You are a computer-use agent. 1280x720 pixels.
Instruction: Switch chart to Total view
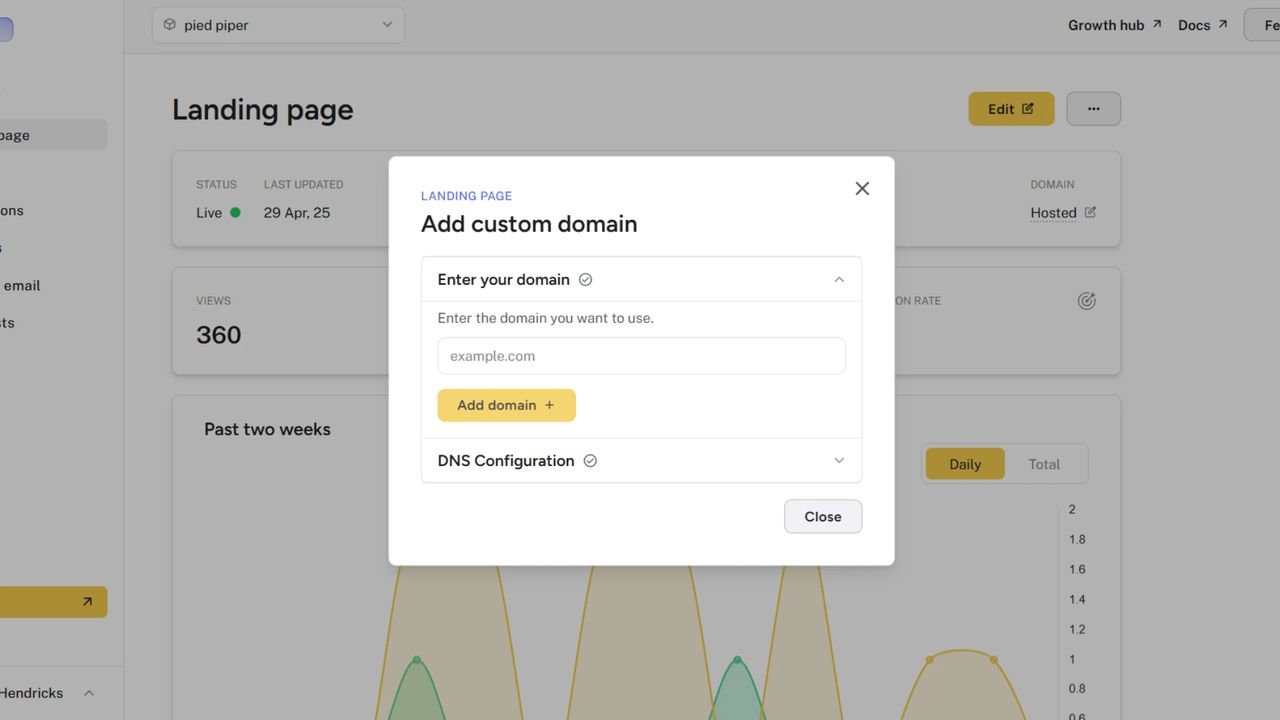point(1044,464)
